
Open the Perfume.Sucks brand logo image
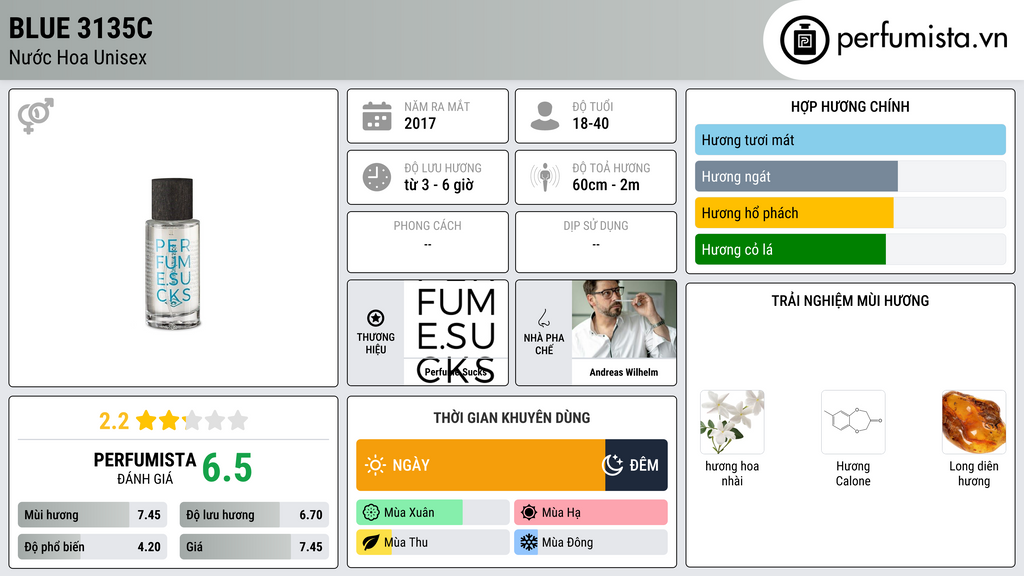point(456,332)
